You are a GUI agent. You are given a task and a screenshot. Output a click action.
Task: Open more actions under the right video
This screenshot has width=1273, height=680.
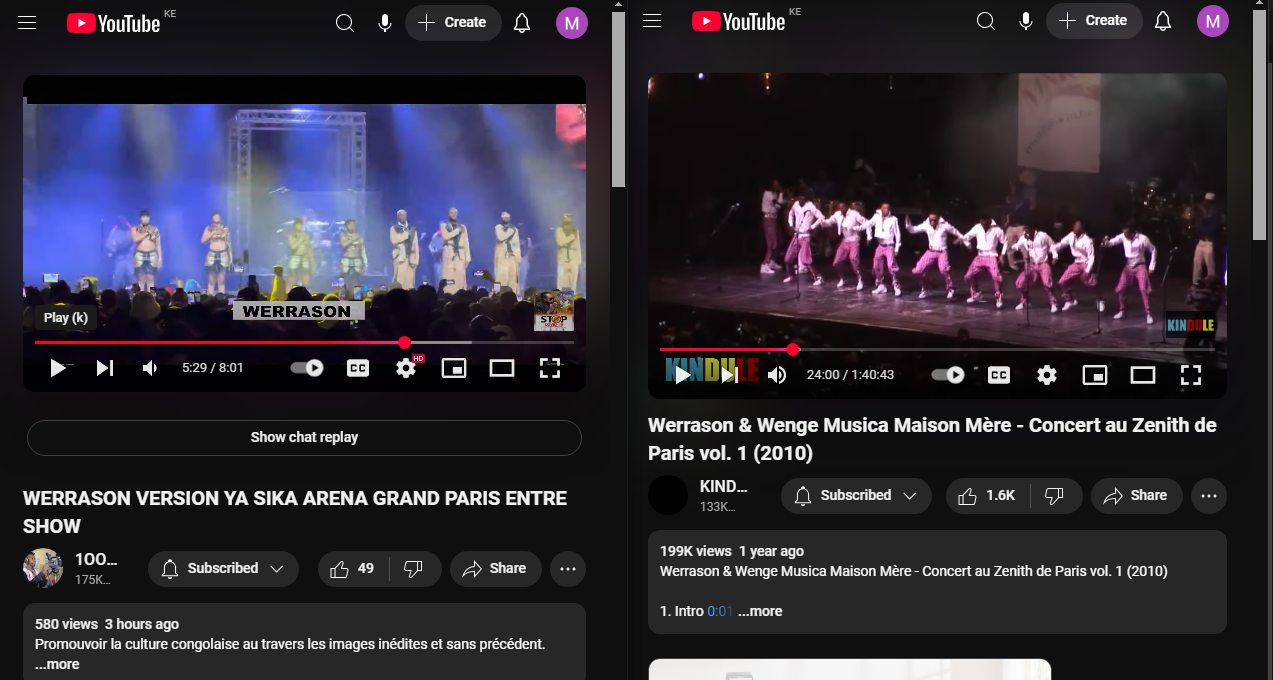click(x=1209, y=495)
